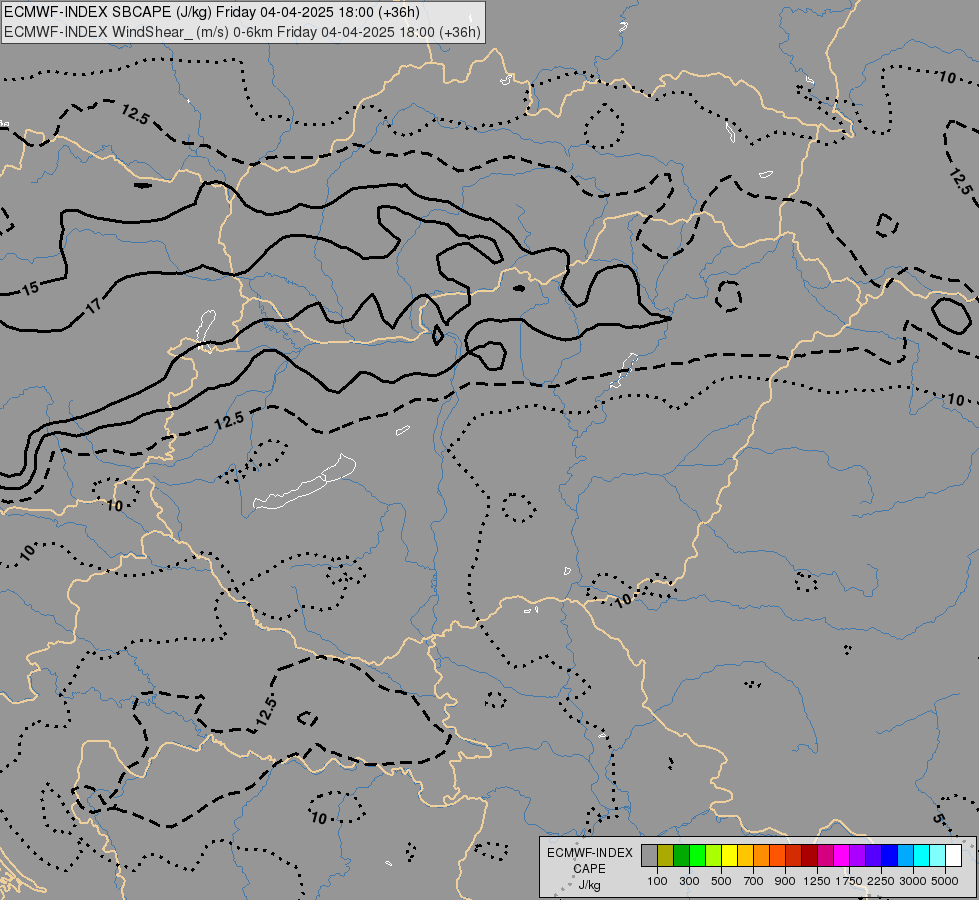This screenshot has height=900, width=979.
Task: Click the legend value 100
Action: (657, 881)
